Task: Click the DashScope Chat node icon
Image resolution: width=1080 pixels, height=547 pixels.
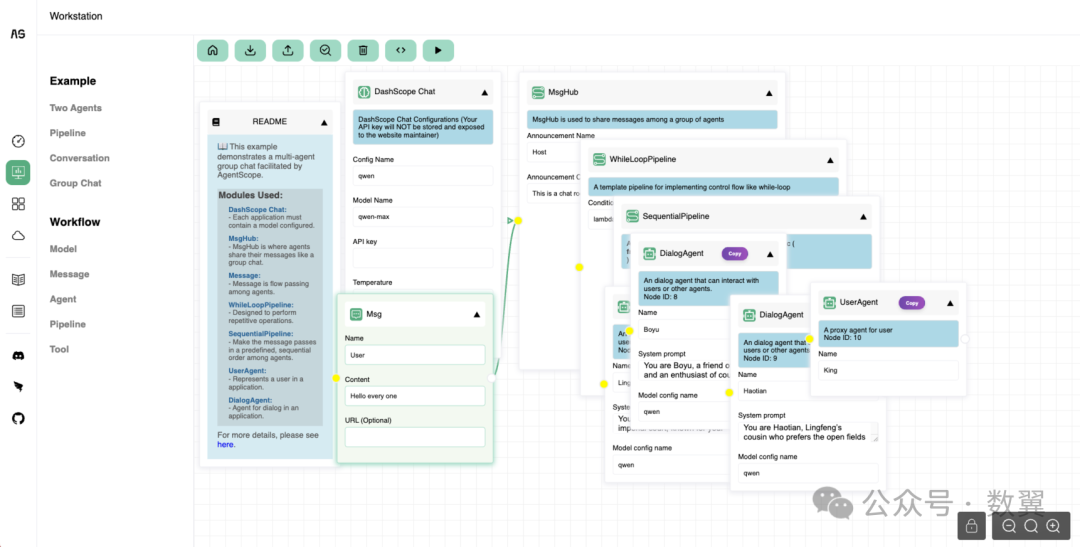Action: tap(363, 92)
